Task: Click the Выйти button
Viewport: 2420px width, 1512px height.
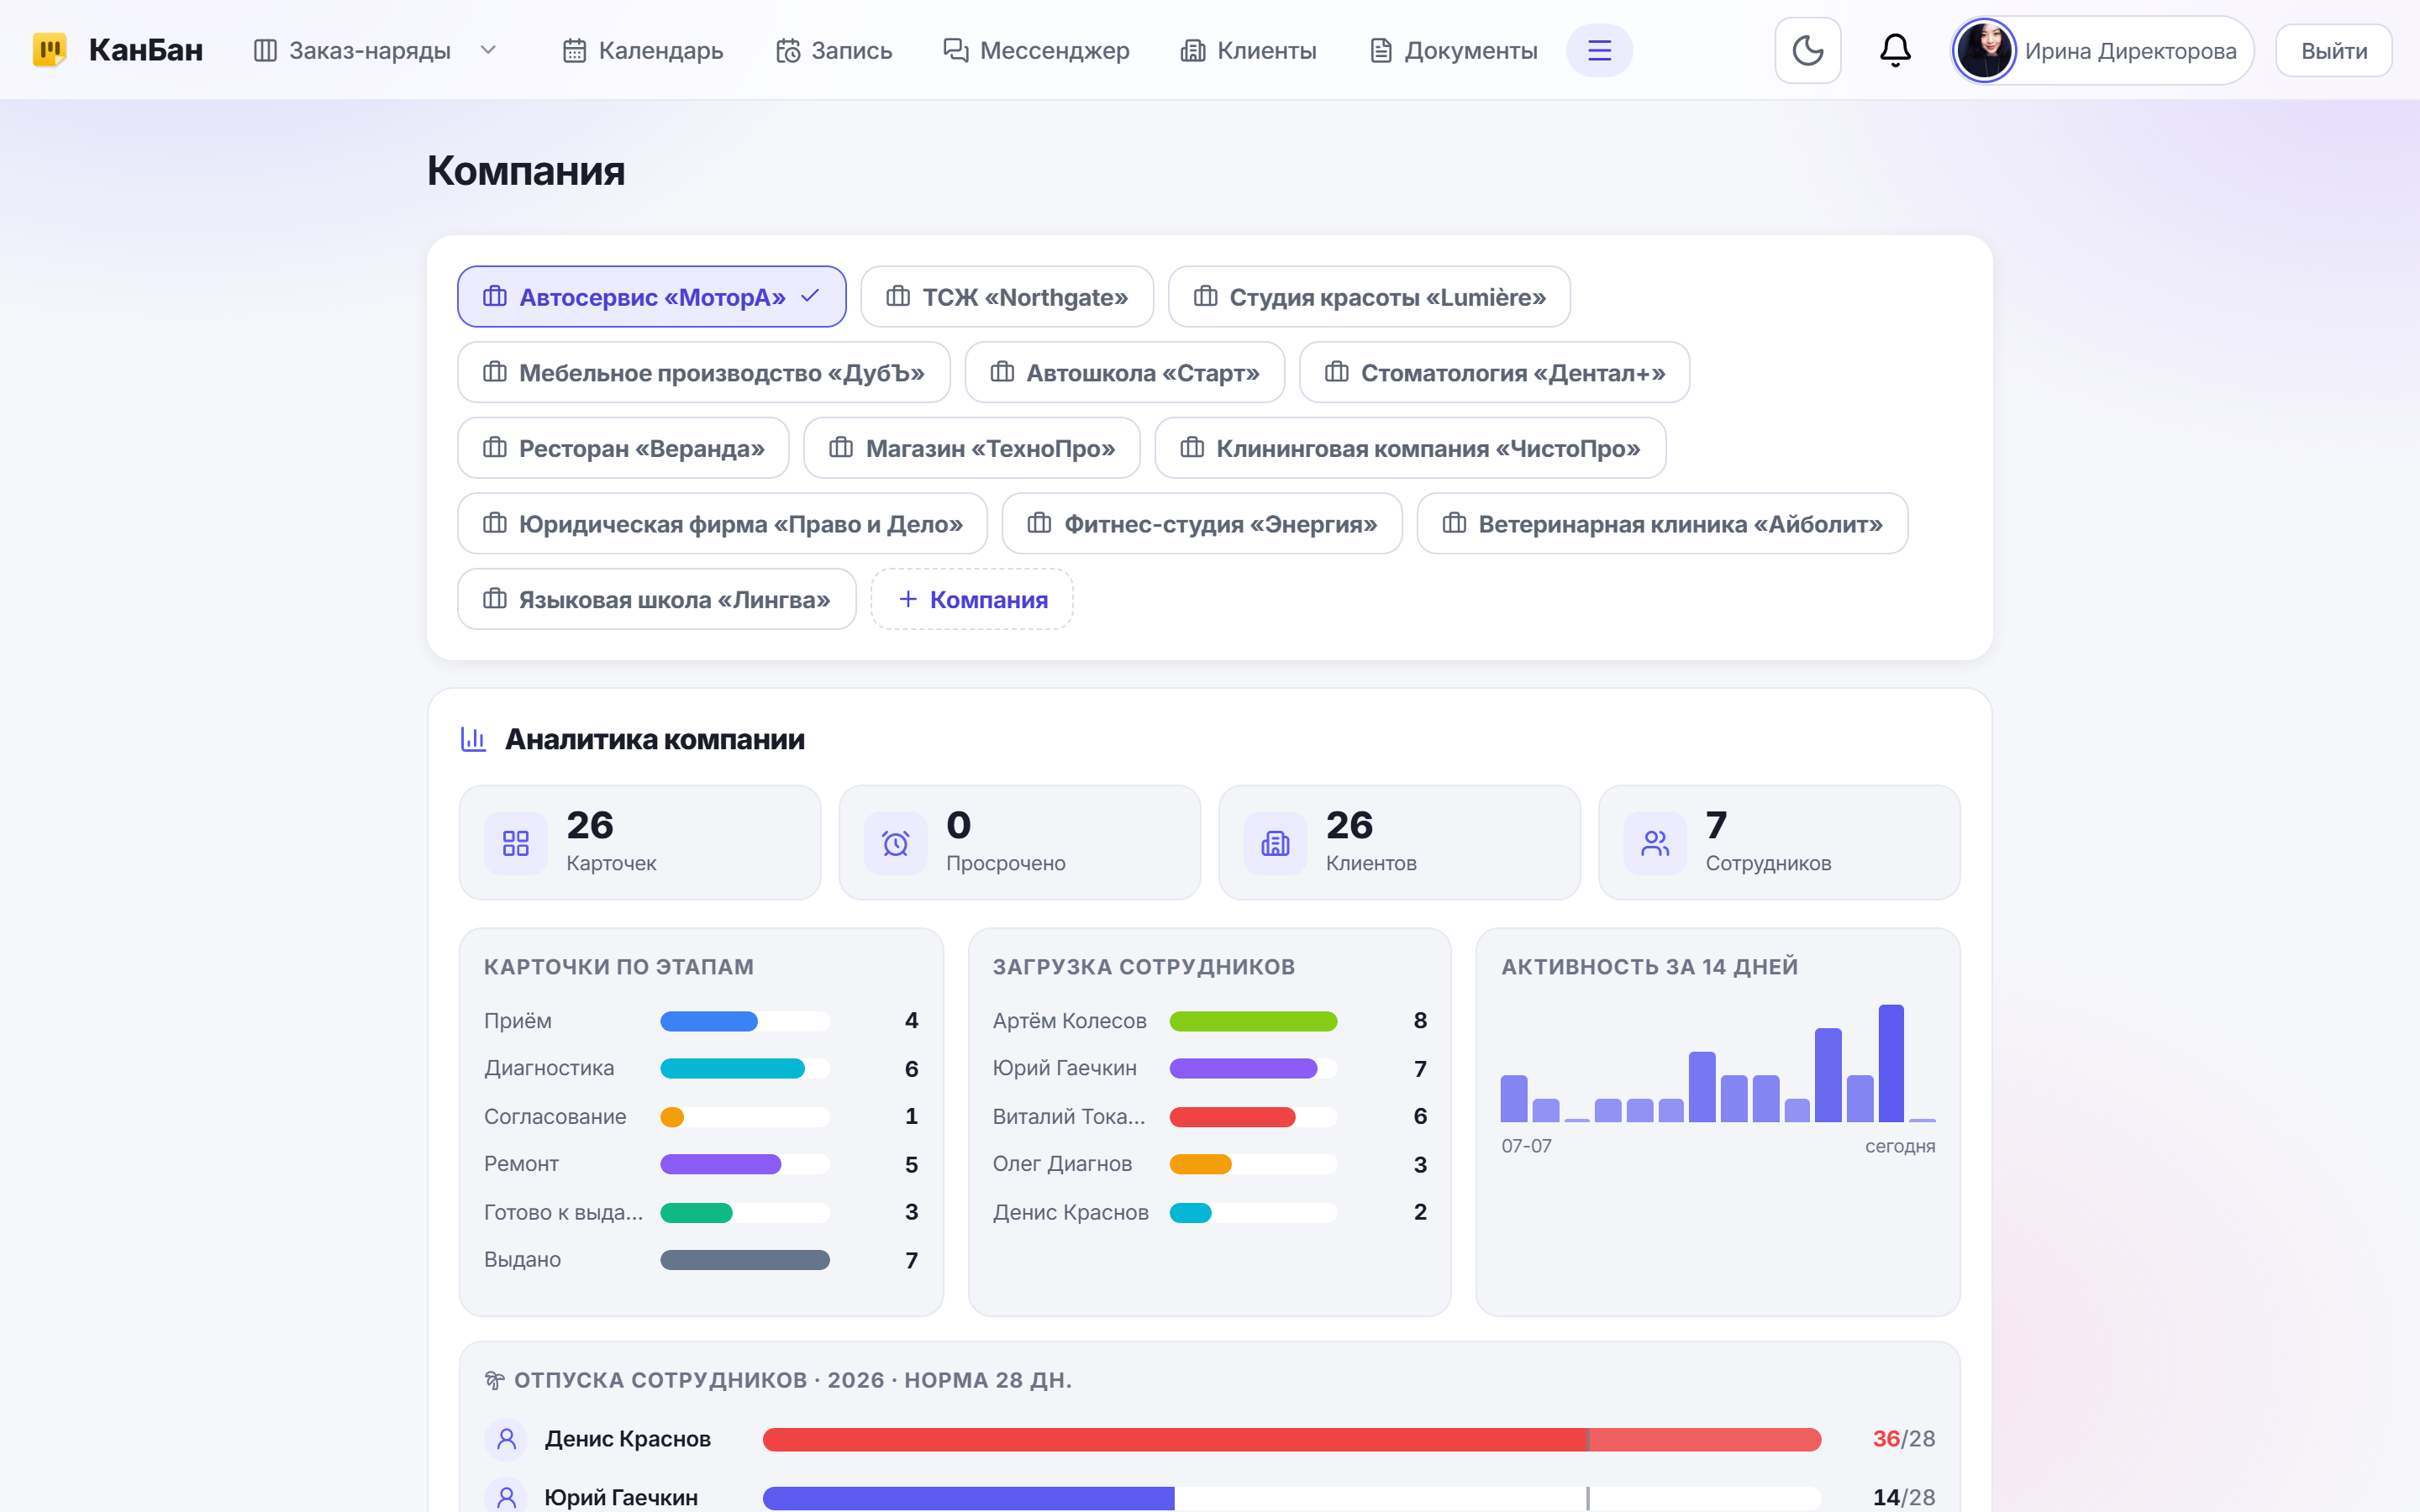Action: point(2334,50)
